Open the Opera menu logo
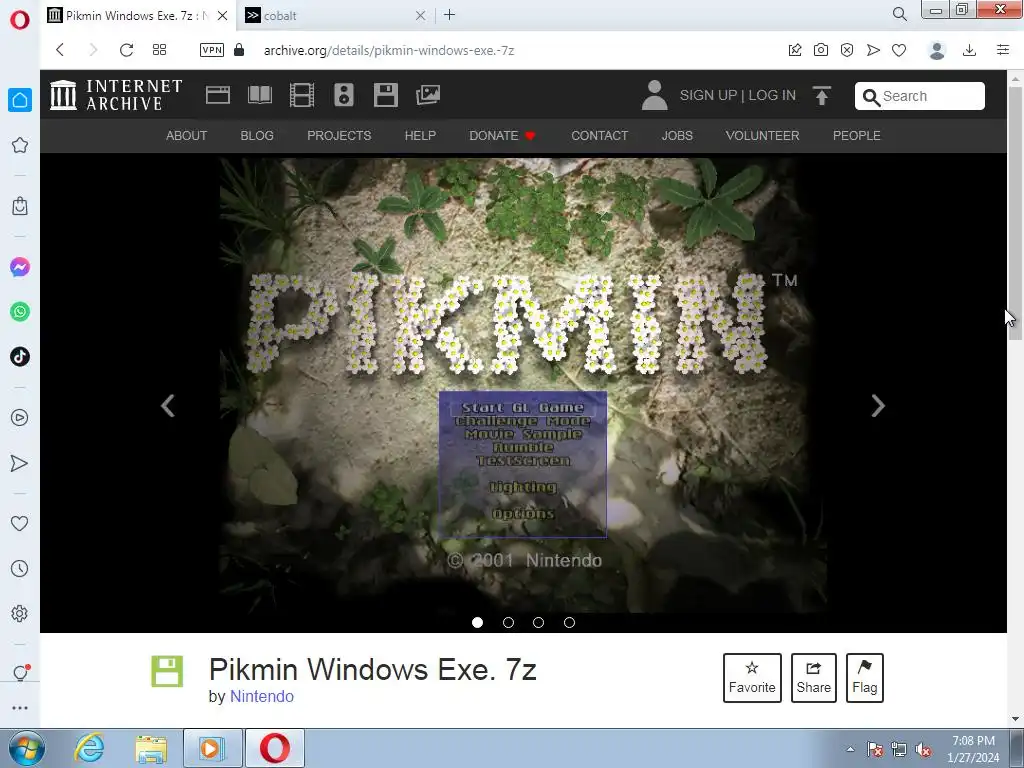 coord(20,20)
